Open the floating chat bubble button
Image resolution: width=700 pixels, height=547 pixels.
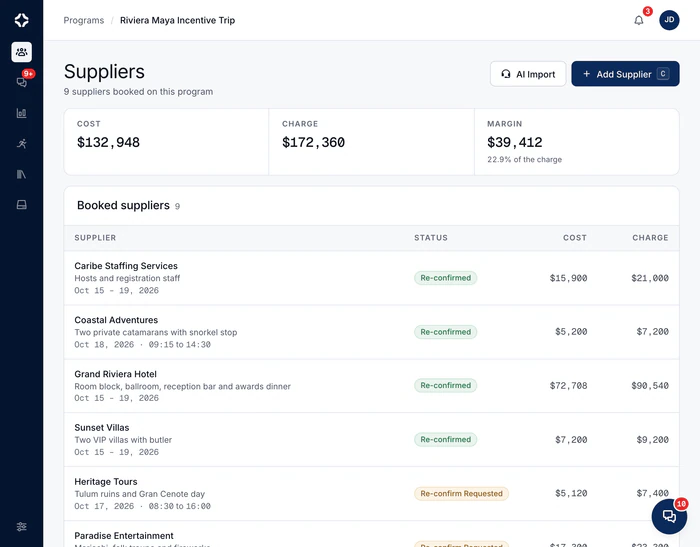(x=669, y=516)
